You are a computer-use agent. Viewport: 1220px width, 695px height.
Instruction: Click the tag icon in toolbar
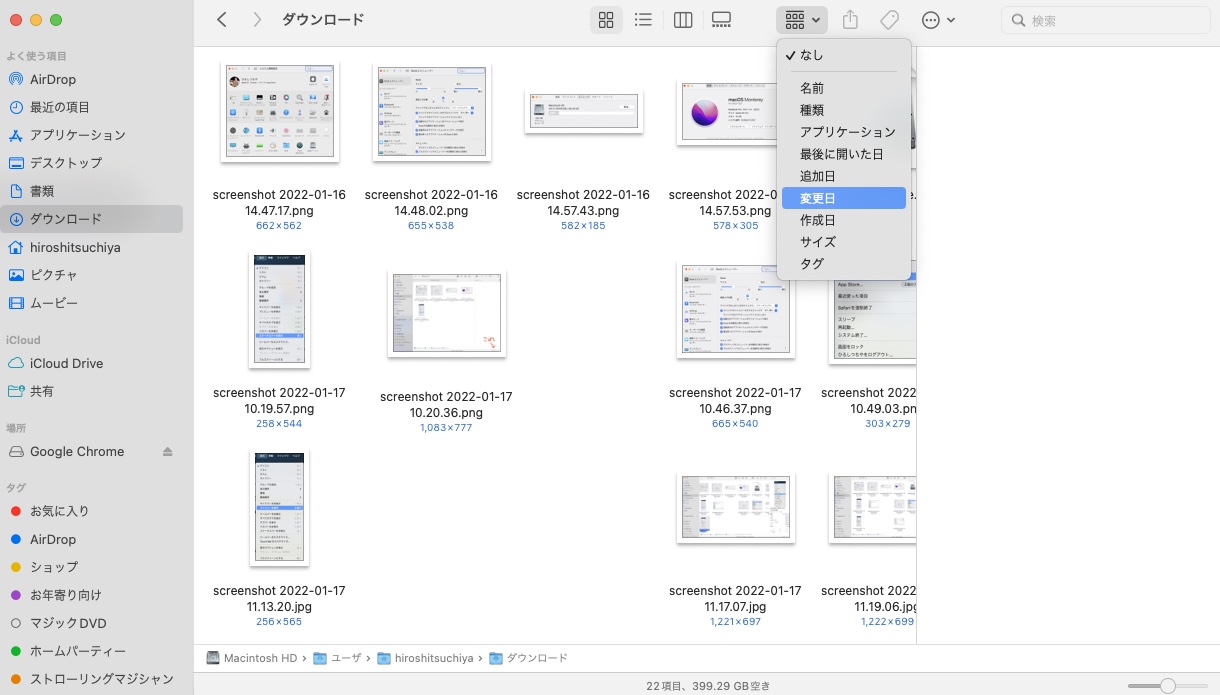click(888, 20)
